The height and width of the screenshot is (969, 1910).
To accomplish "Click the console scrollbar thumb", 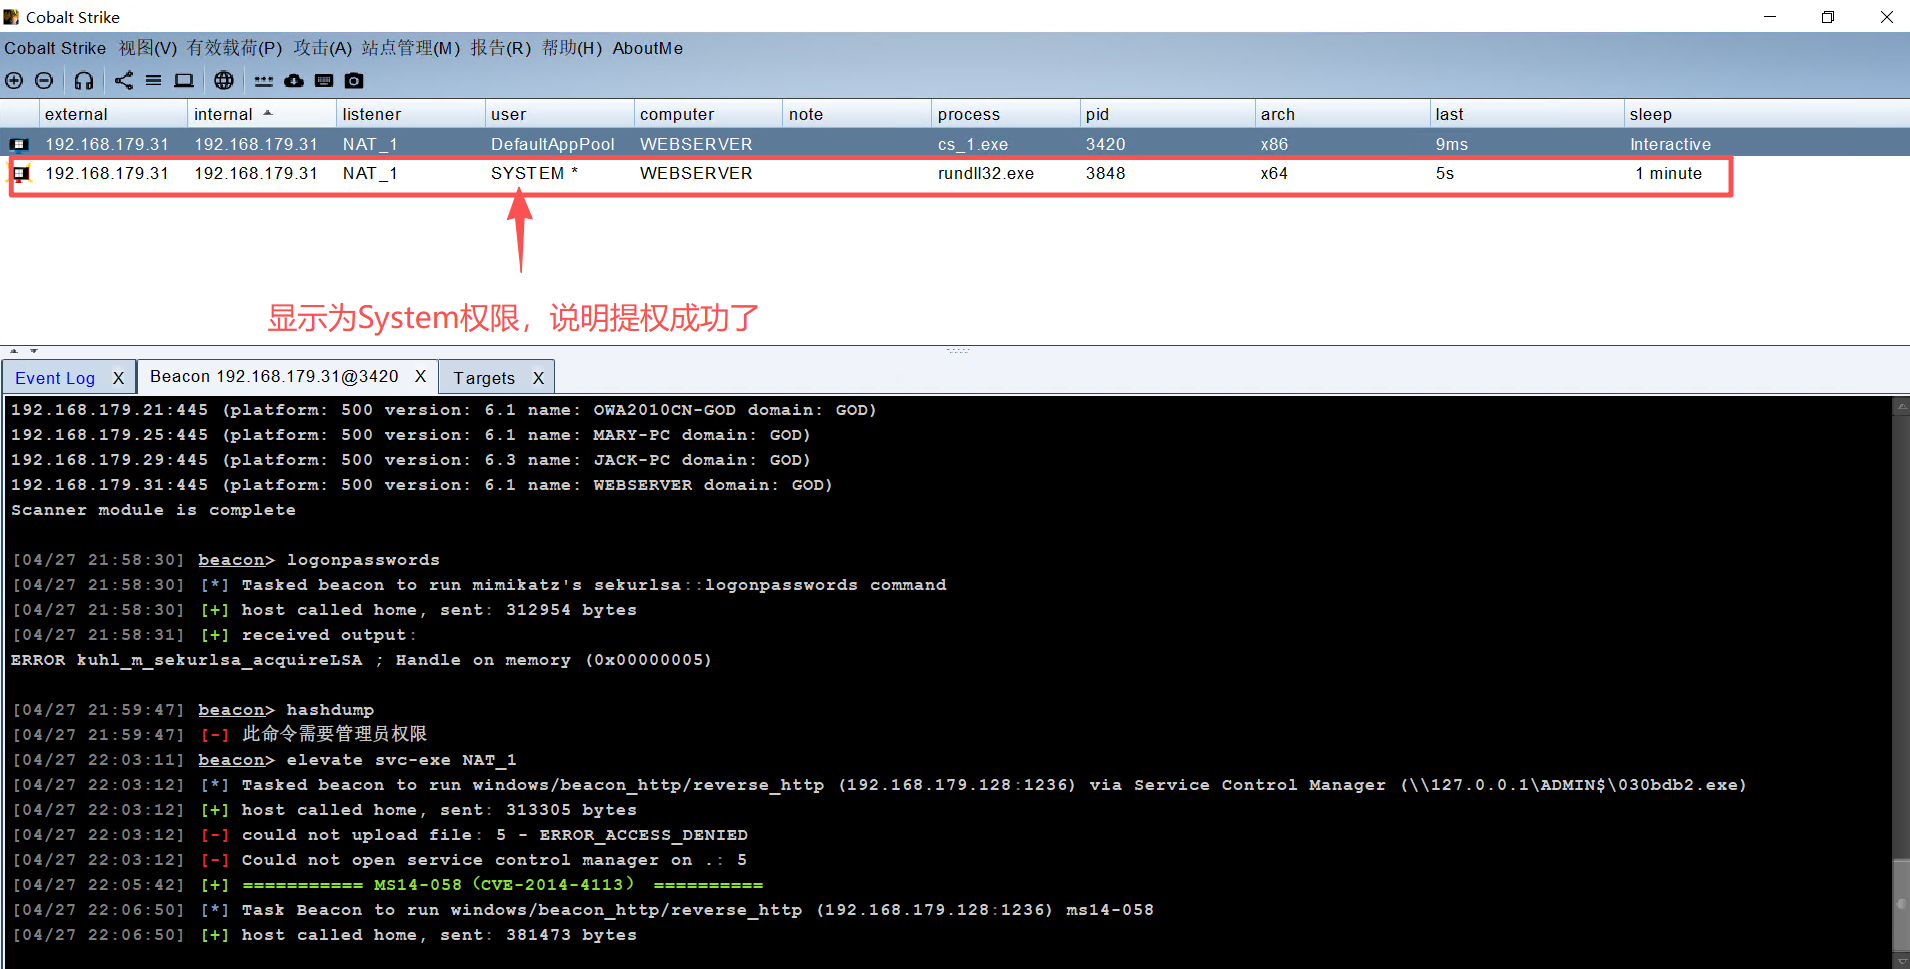I will [x=1901, y=904].
